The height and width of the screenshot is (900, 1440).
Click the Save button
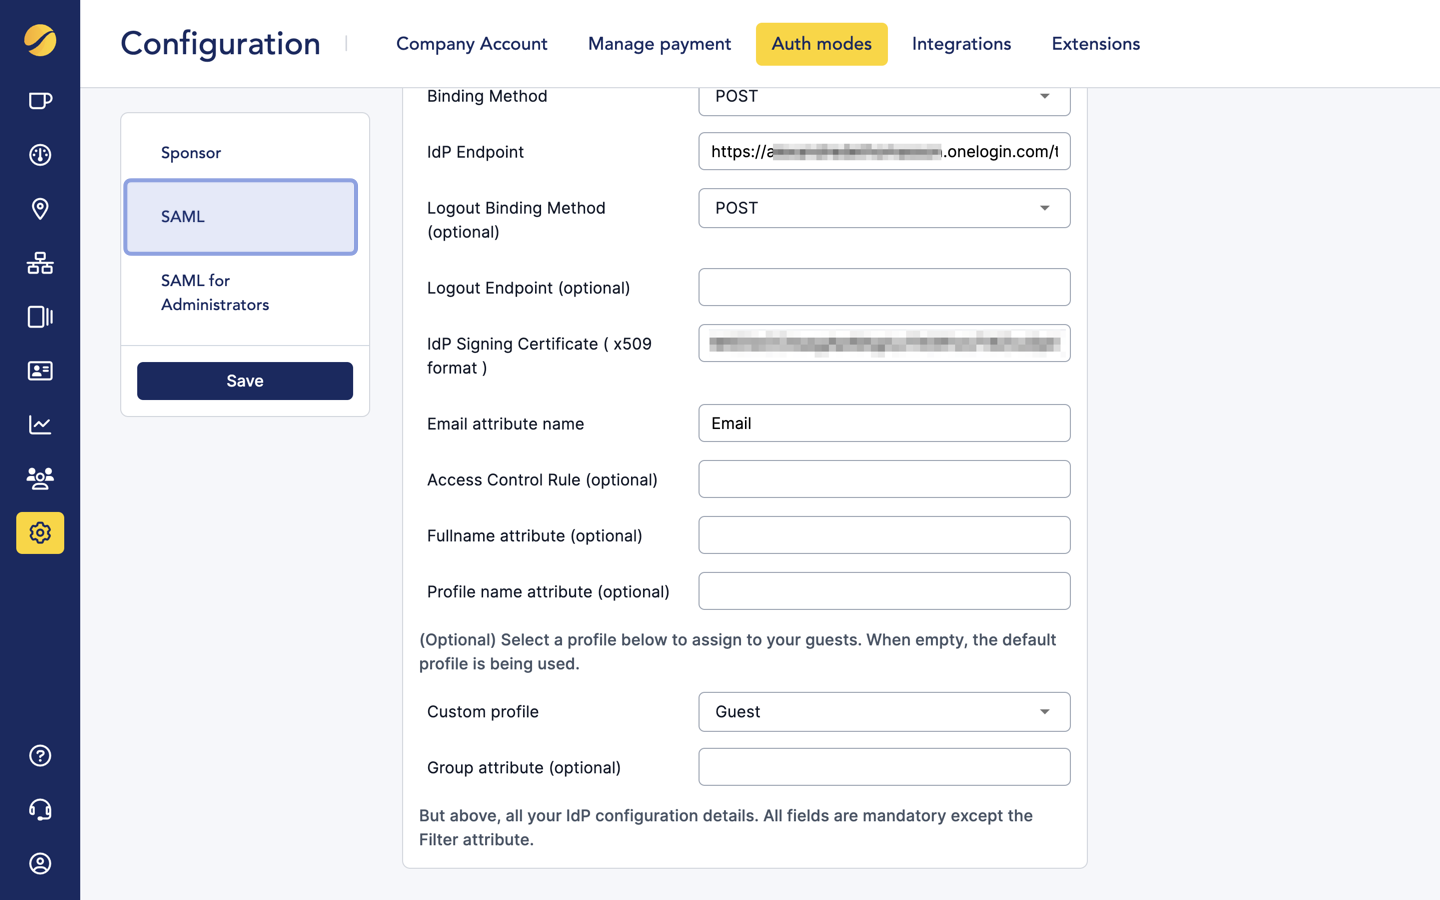[x=244, y=380]
